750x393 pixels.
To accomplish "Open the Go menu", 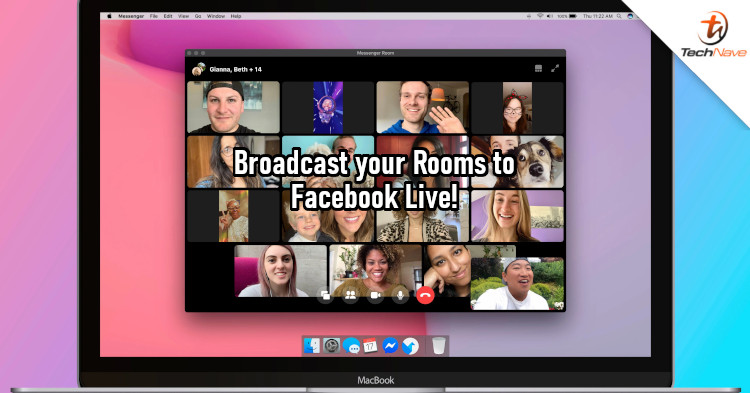I will (x=198, y=16).
